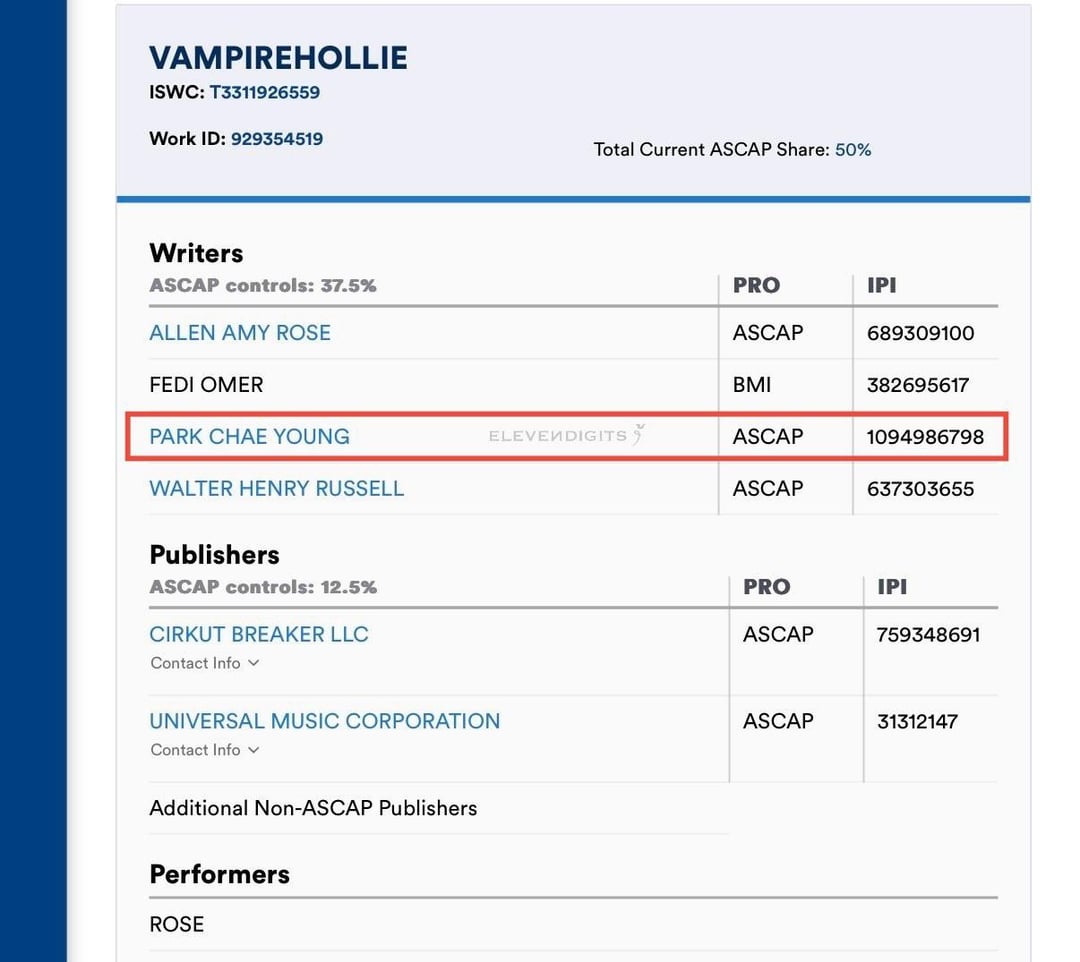Viewport: 1080px width, 962px height.
Task: Click the chevron beside Cirkut Breaker Contact Info
Action: coord(253,663)
